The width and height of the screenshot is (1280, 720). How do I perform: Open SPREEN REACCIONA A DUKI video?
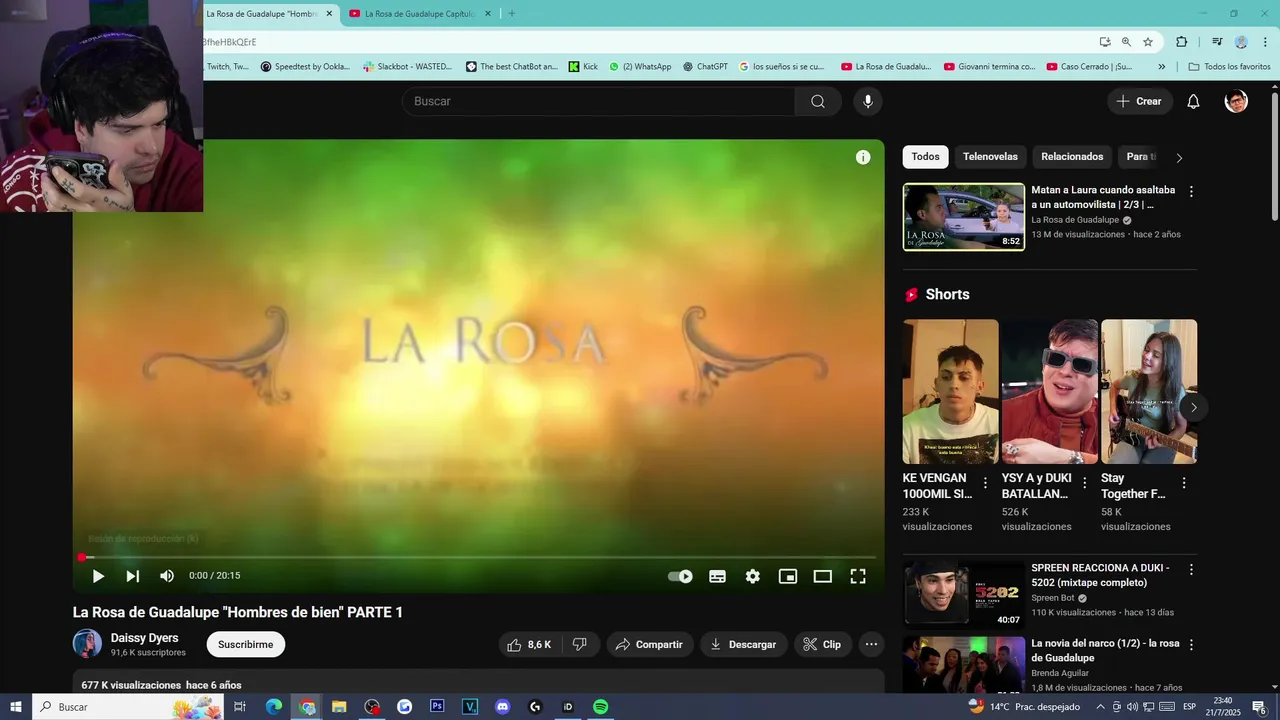(964, 594)
